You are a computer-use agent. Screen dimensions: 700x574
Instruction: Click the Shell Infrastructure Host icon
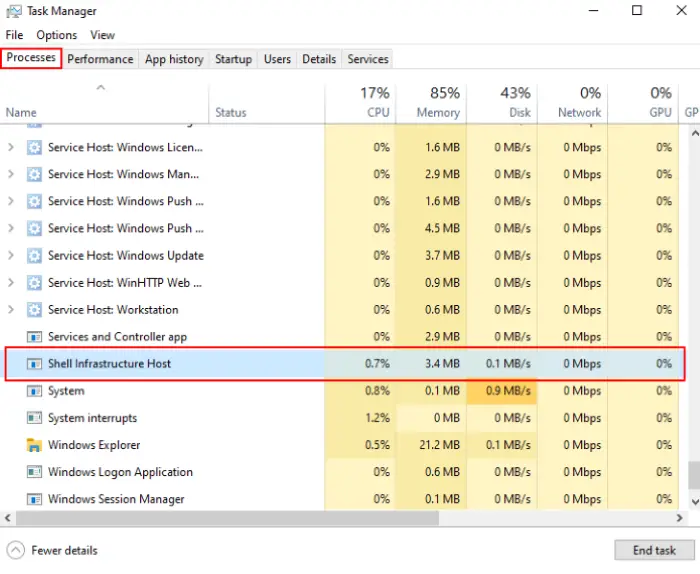pyautogui.click(x=34, y=364)
